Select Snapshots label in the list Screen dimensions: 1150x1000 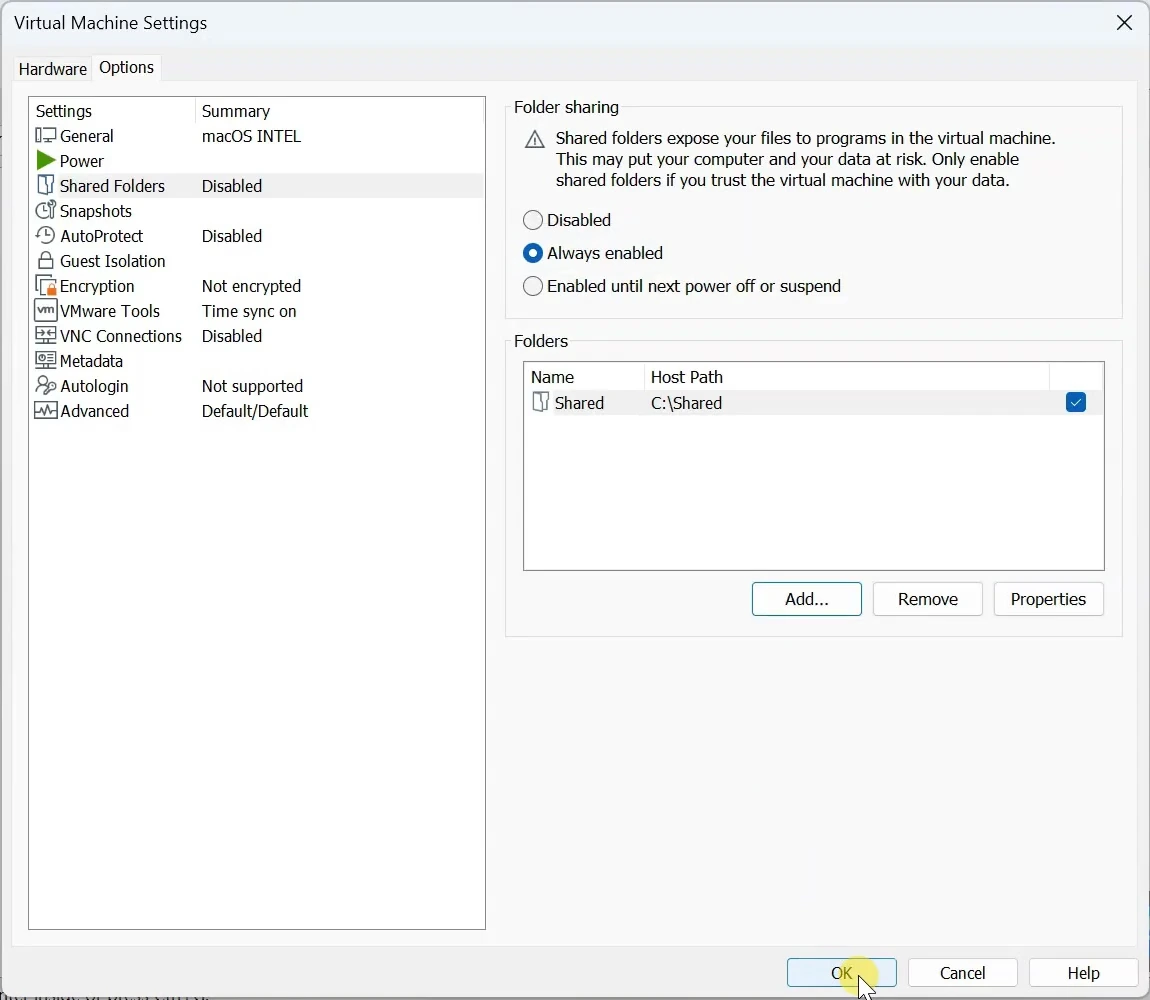(x=96, y=211)
